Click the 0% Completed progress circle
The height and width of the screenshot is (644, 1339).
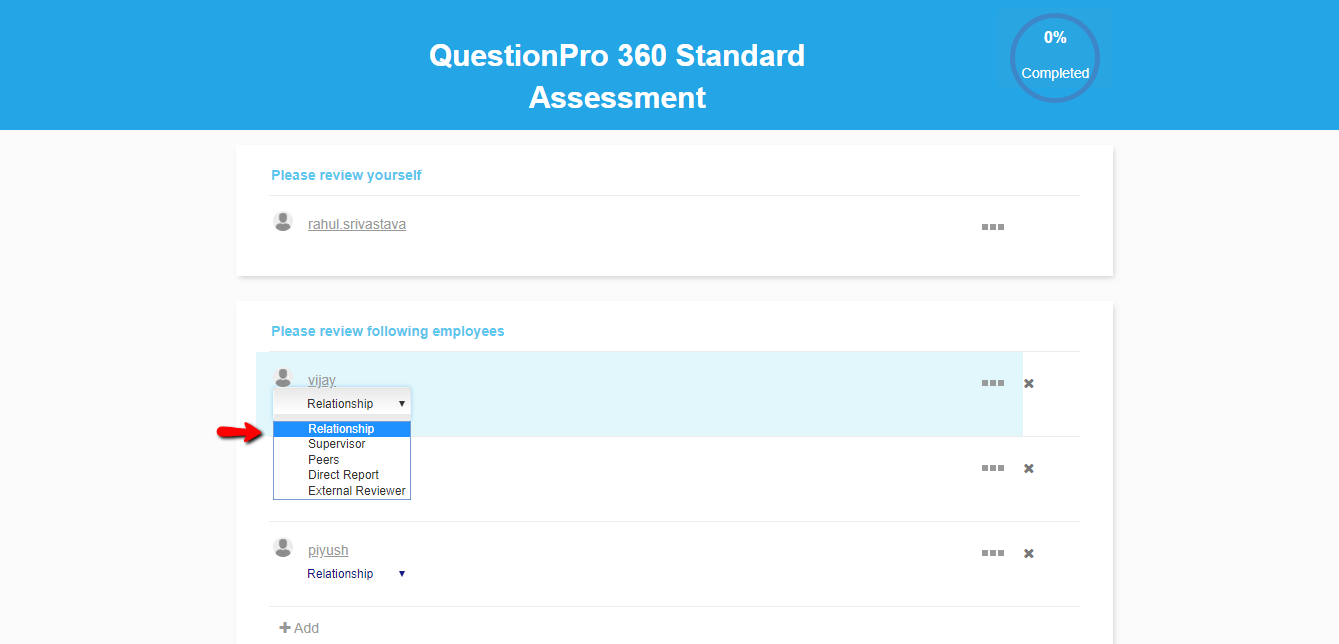click(x=1055, y=57)
